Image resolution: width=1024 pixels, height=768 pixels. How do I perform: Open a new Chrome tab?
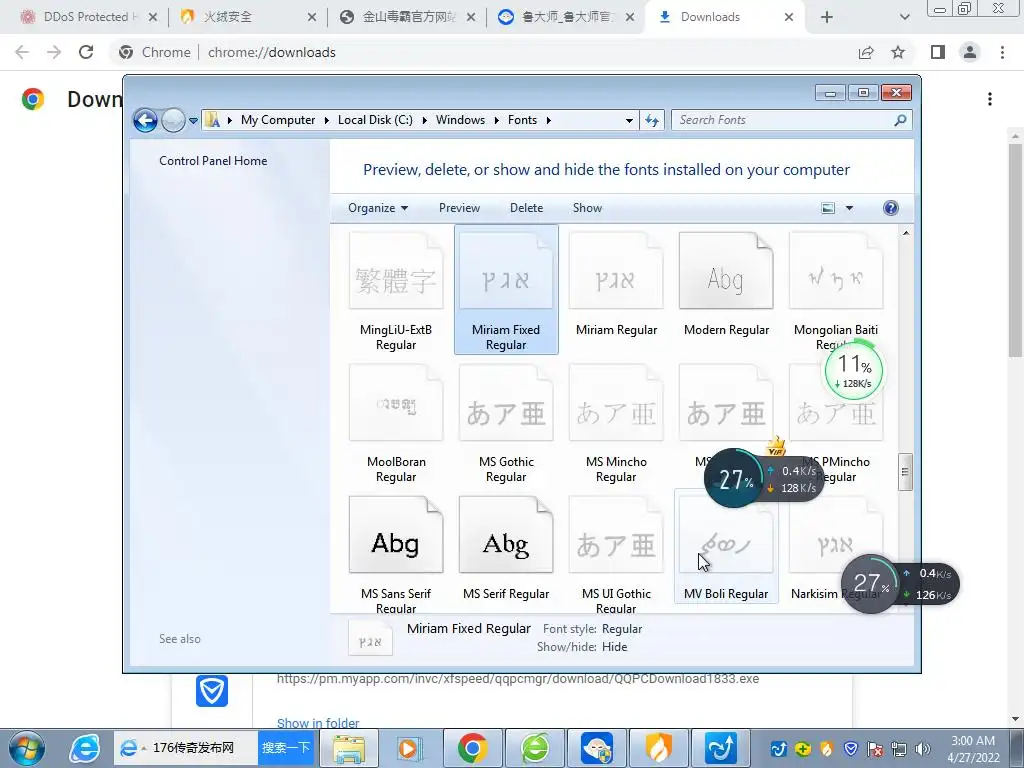tap(827, 17)
